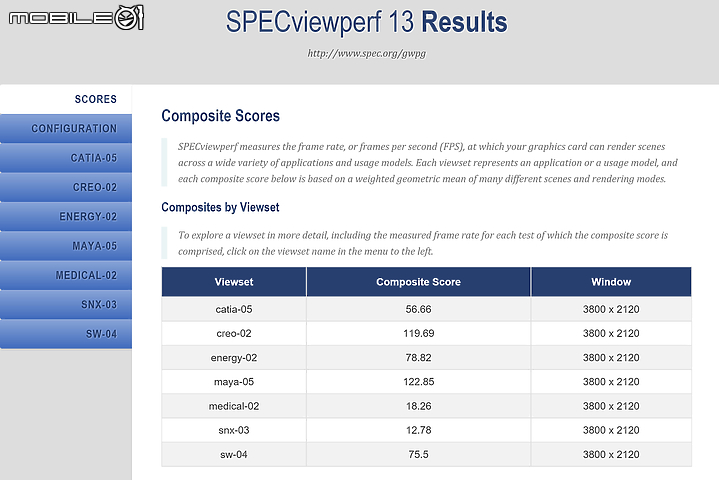Screen dimensions: 719x480
Task: Open the CONFIGURATION sidebar tab
Action: tap(66, 128)
